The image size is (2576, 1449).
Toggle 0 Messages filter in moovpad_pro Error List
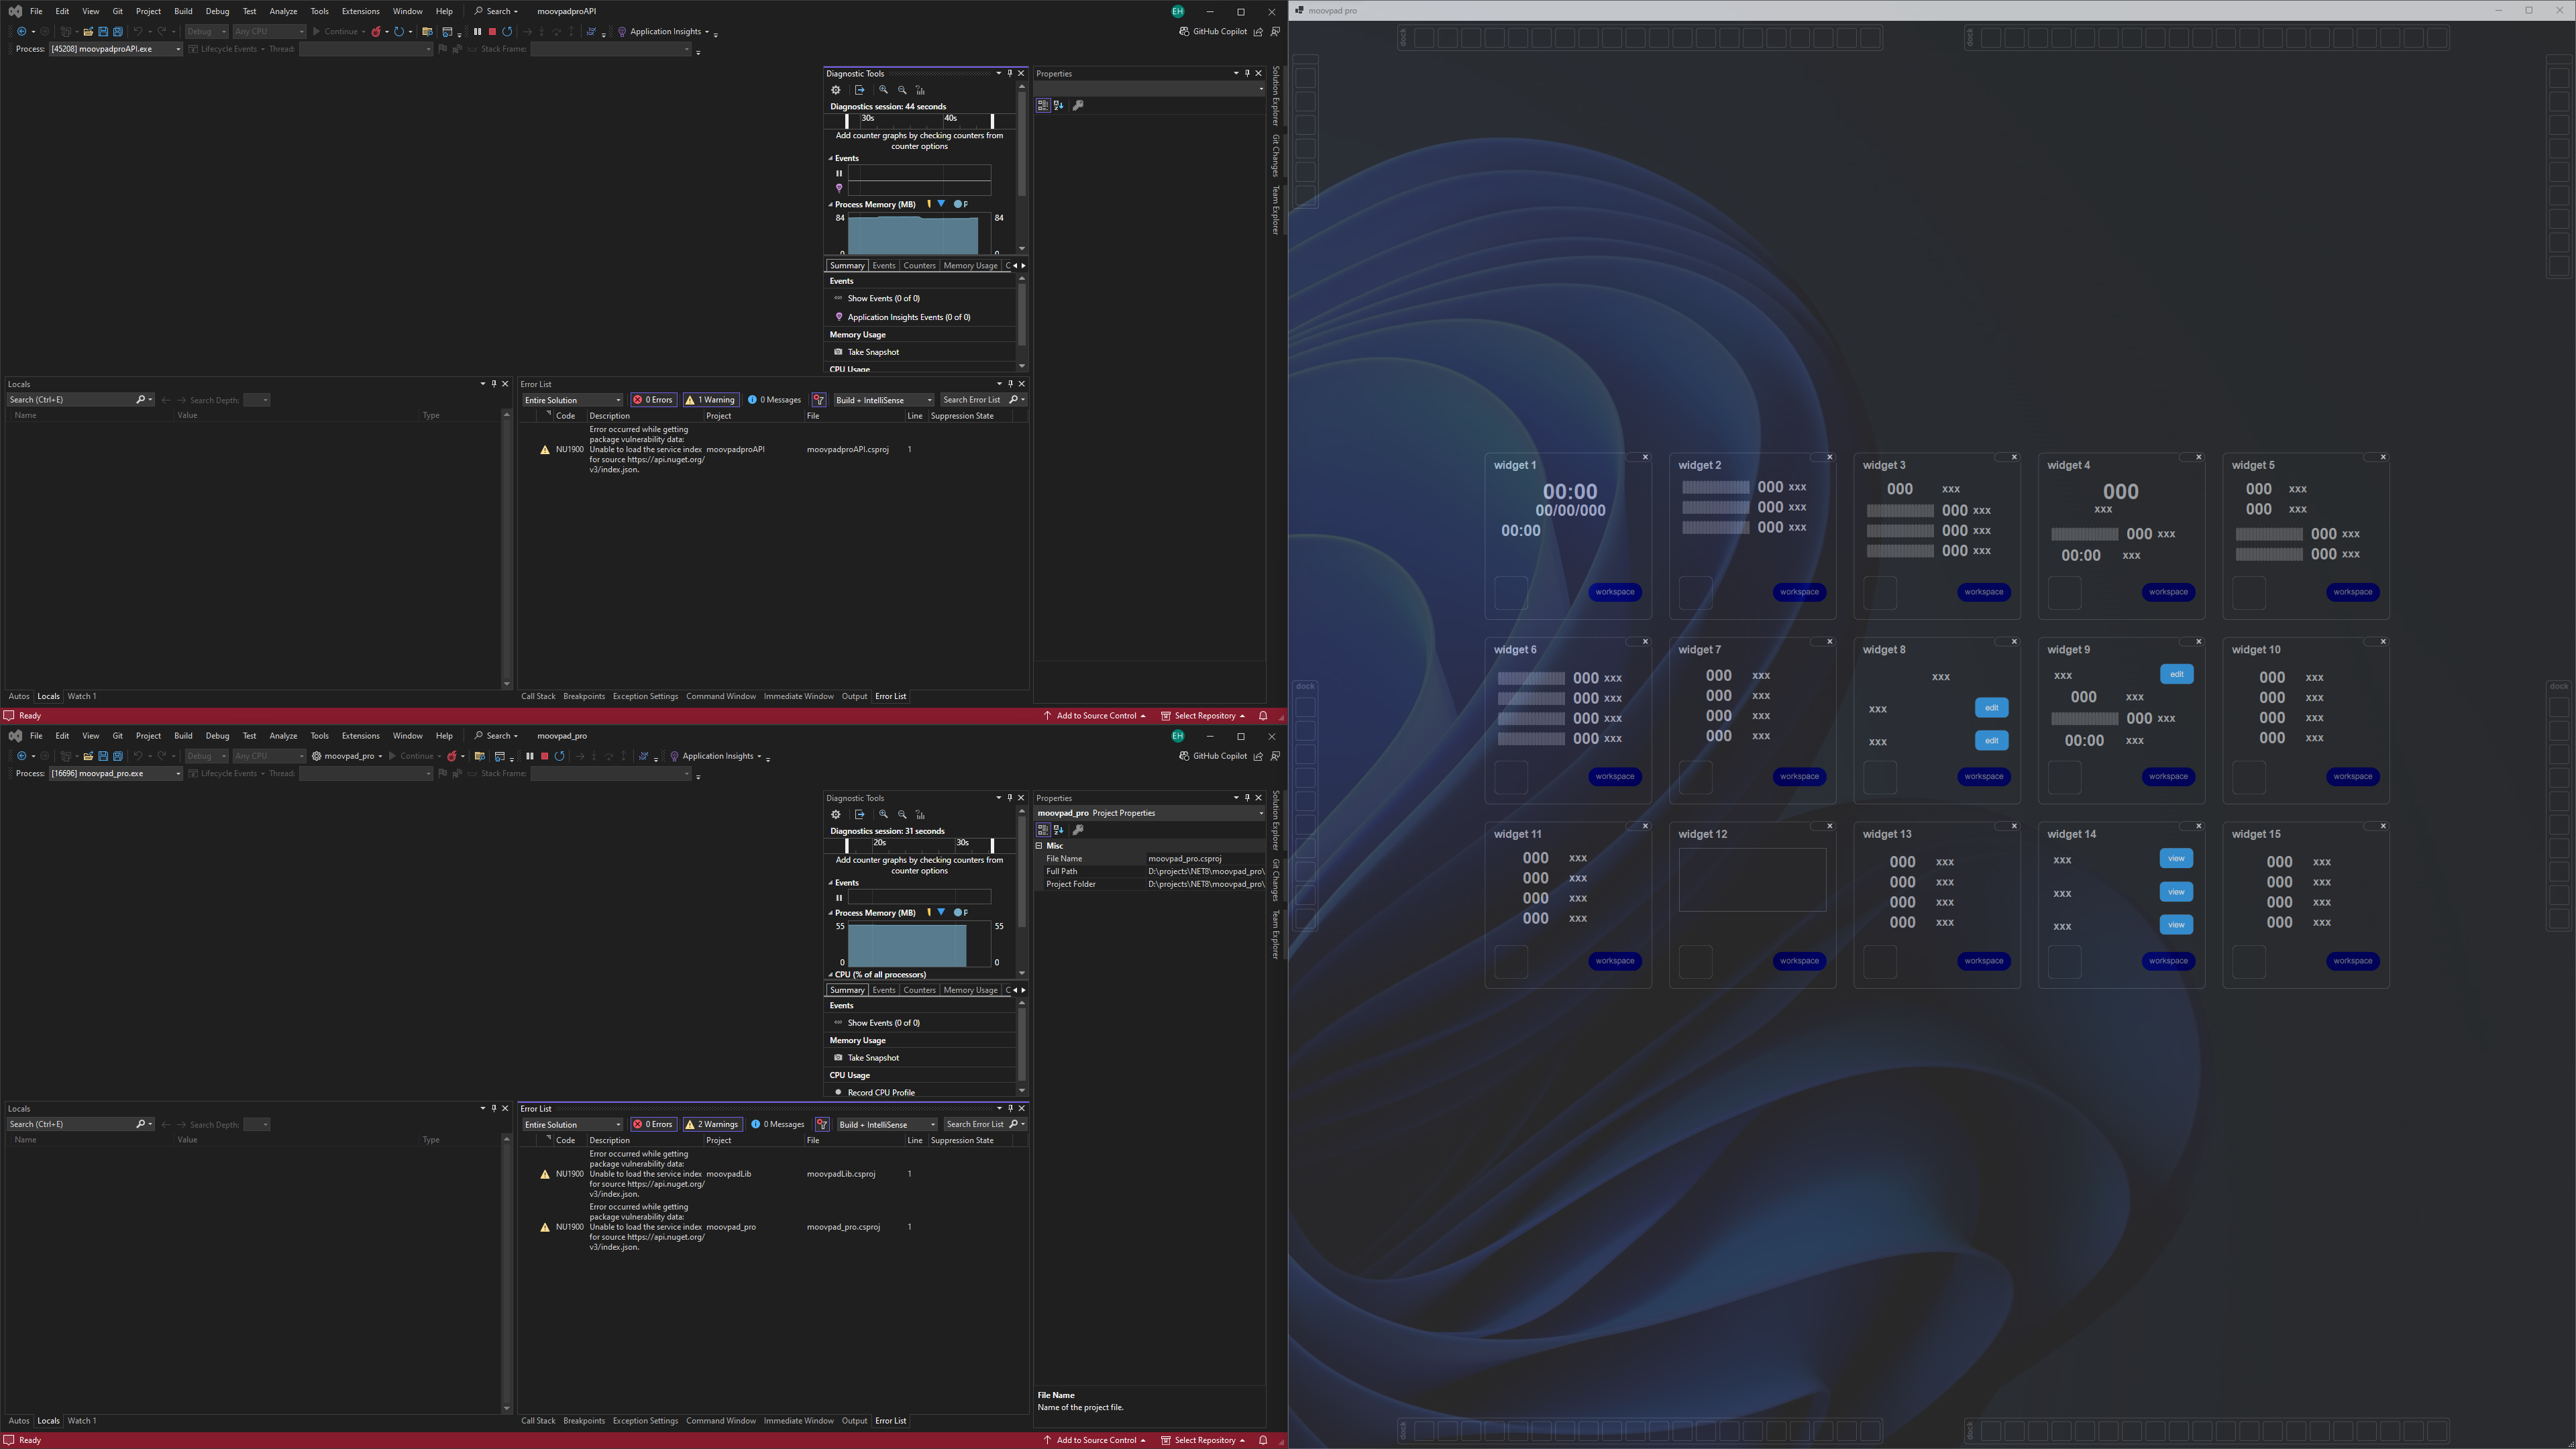coord(778,1125)
